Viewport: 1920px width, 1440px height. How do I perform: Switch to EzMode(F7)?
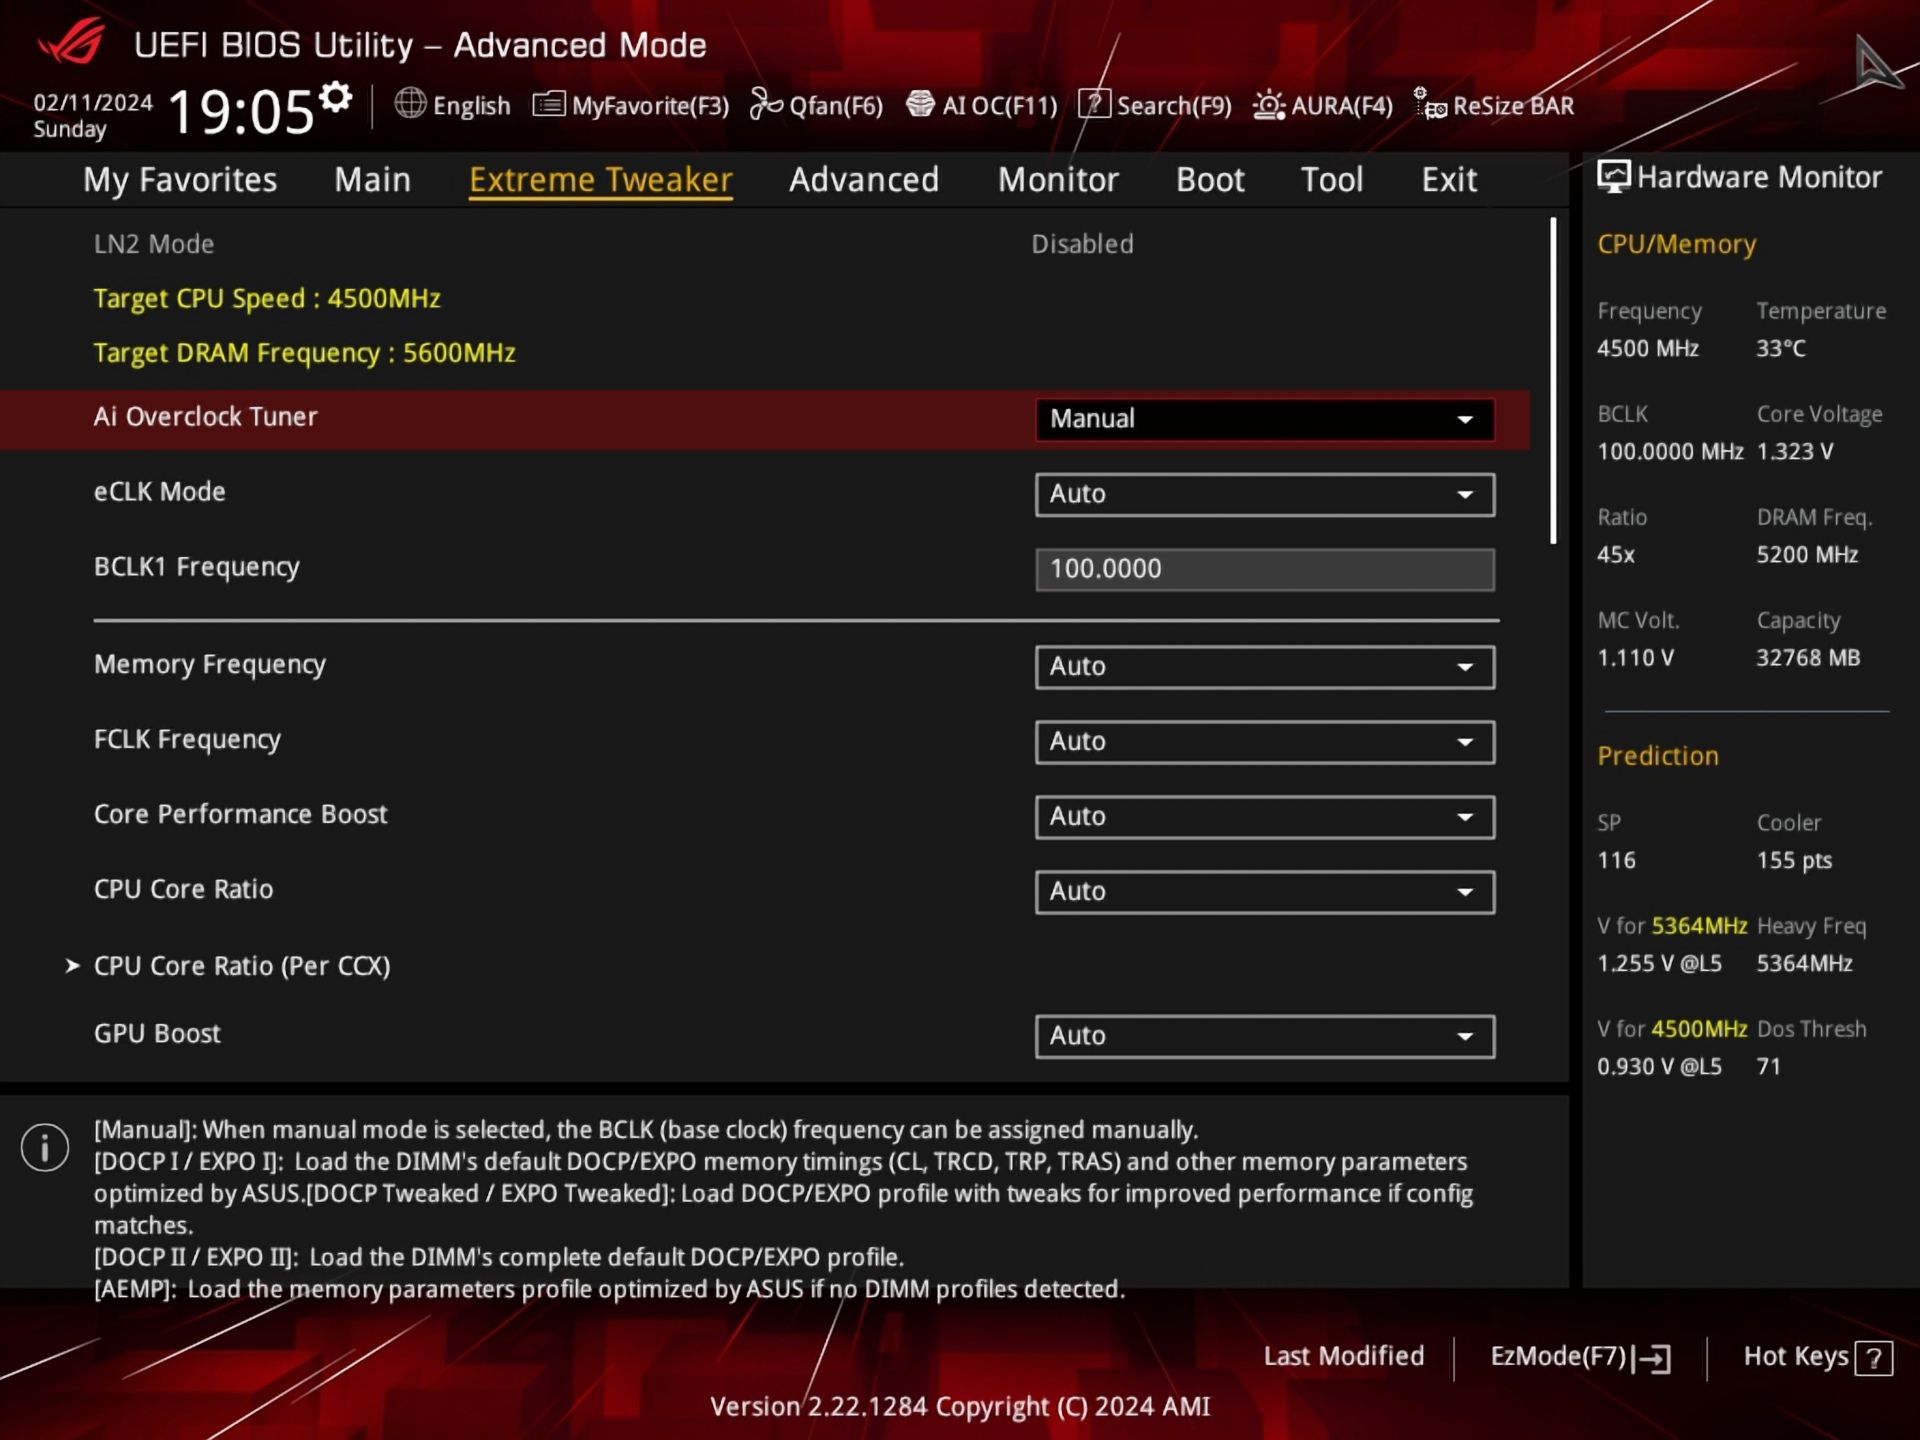pos(1579,1357)
